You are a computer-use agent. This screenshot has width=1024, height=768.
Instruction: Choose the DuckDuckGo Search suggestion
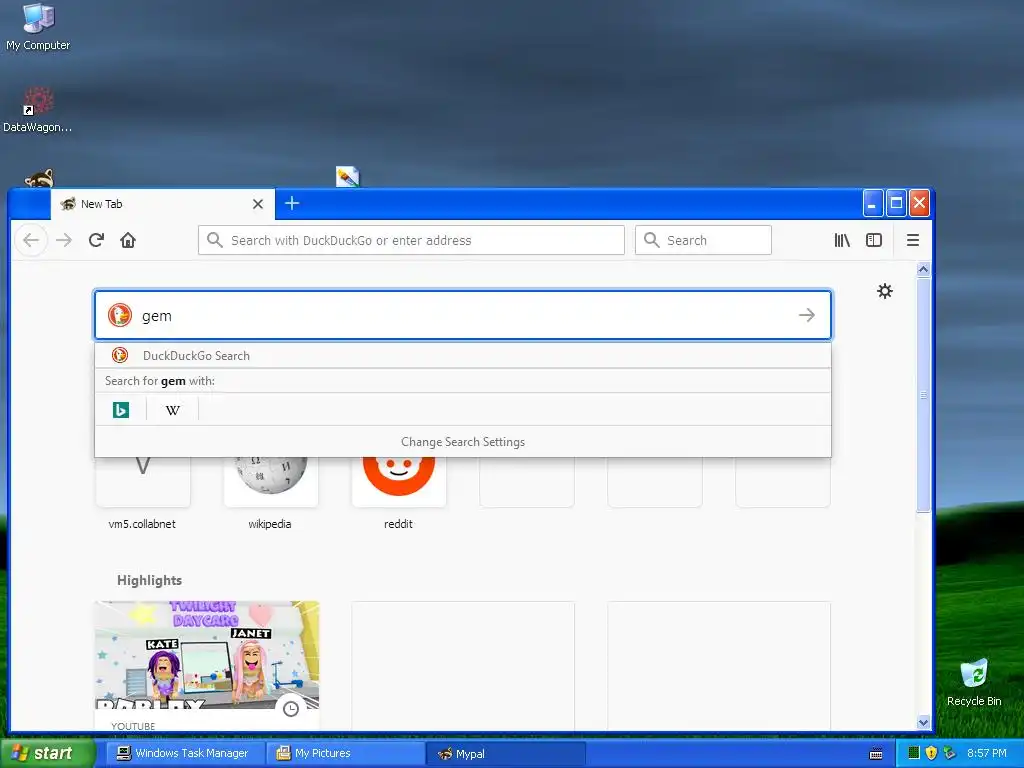tap(463, 356)
